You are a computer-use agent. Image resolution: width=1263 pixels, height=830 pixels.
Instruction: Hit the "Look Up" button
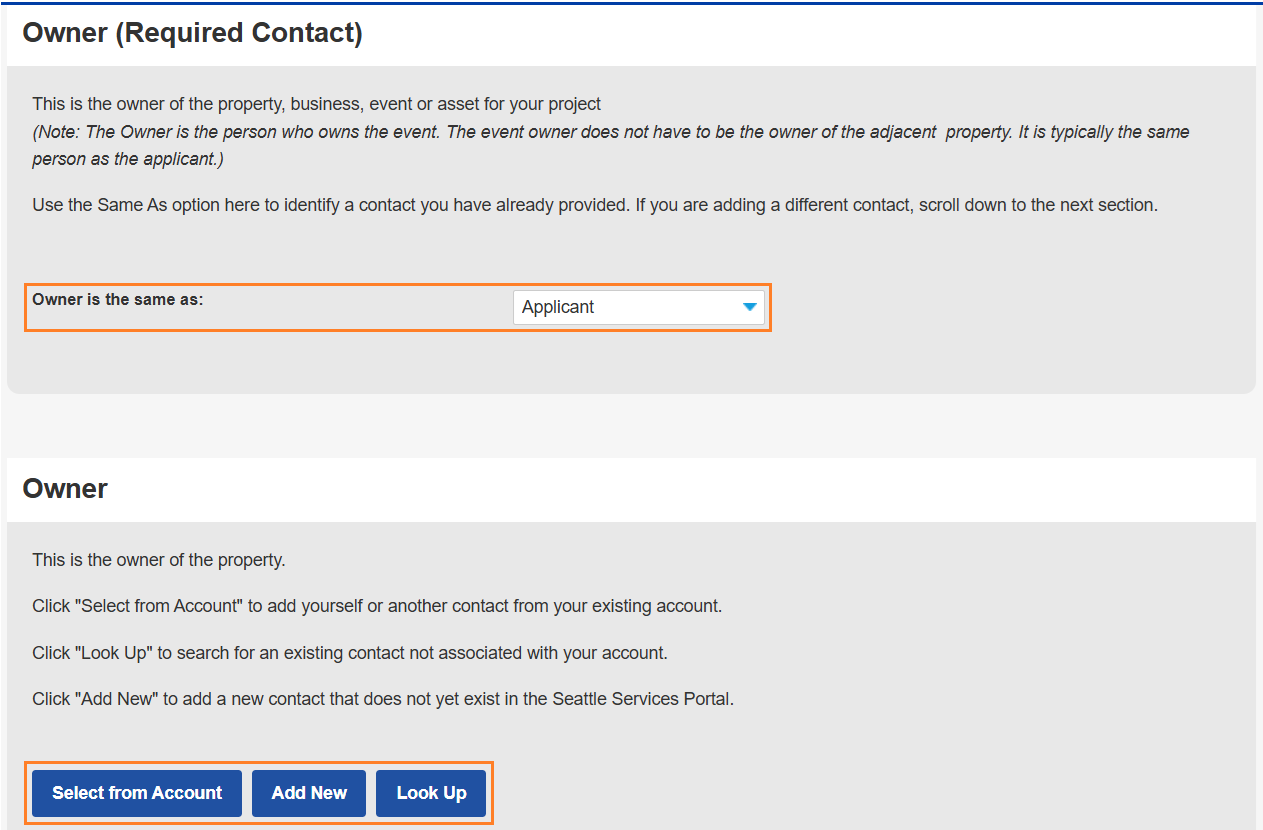coord(431,793)
